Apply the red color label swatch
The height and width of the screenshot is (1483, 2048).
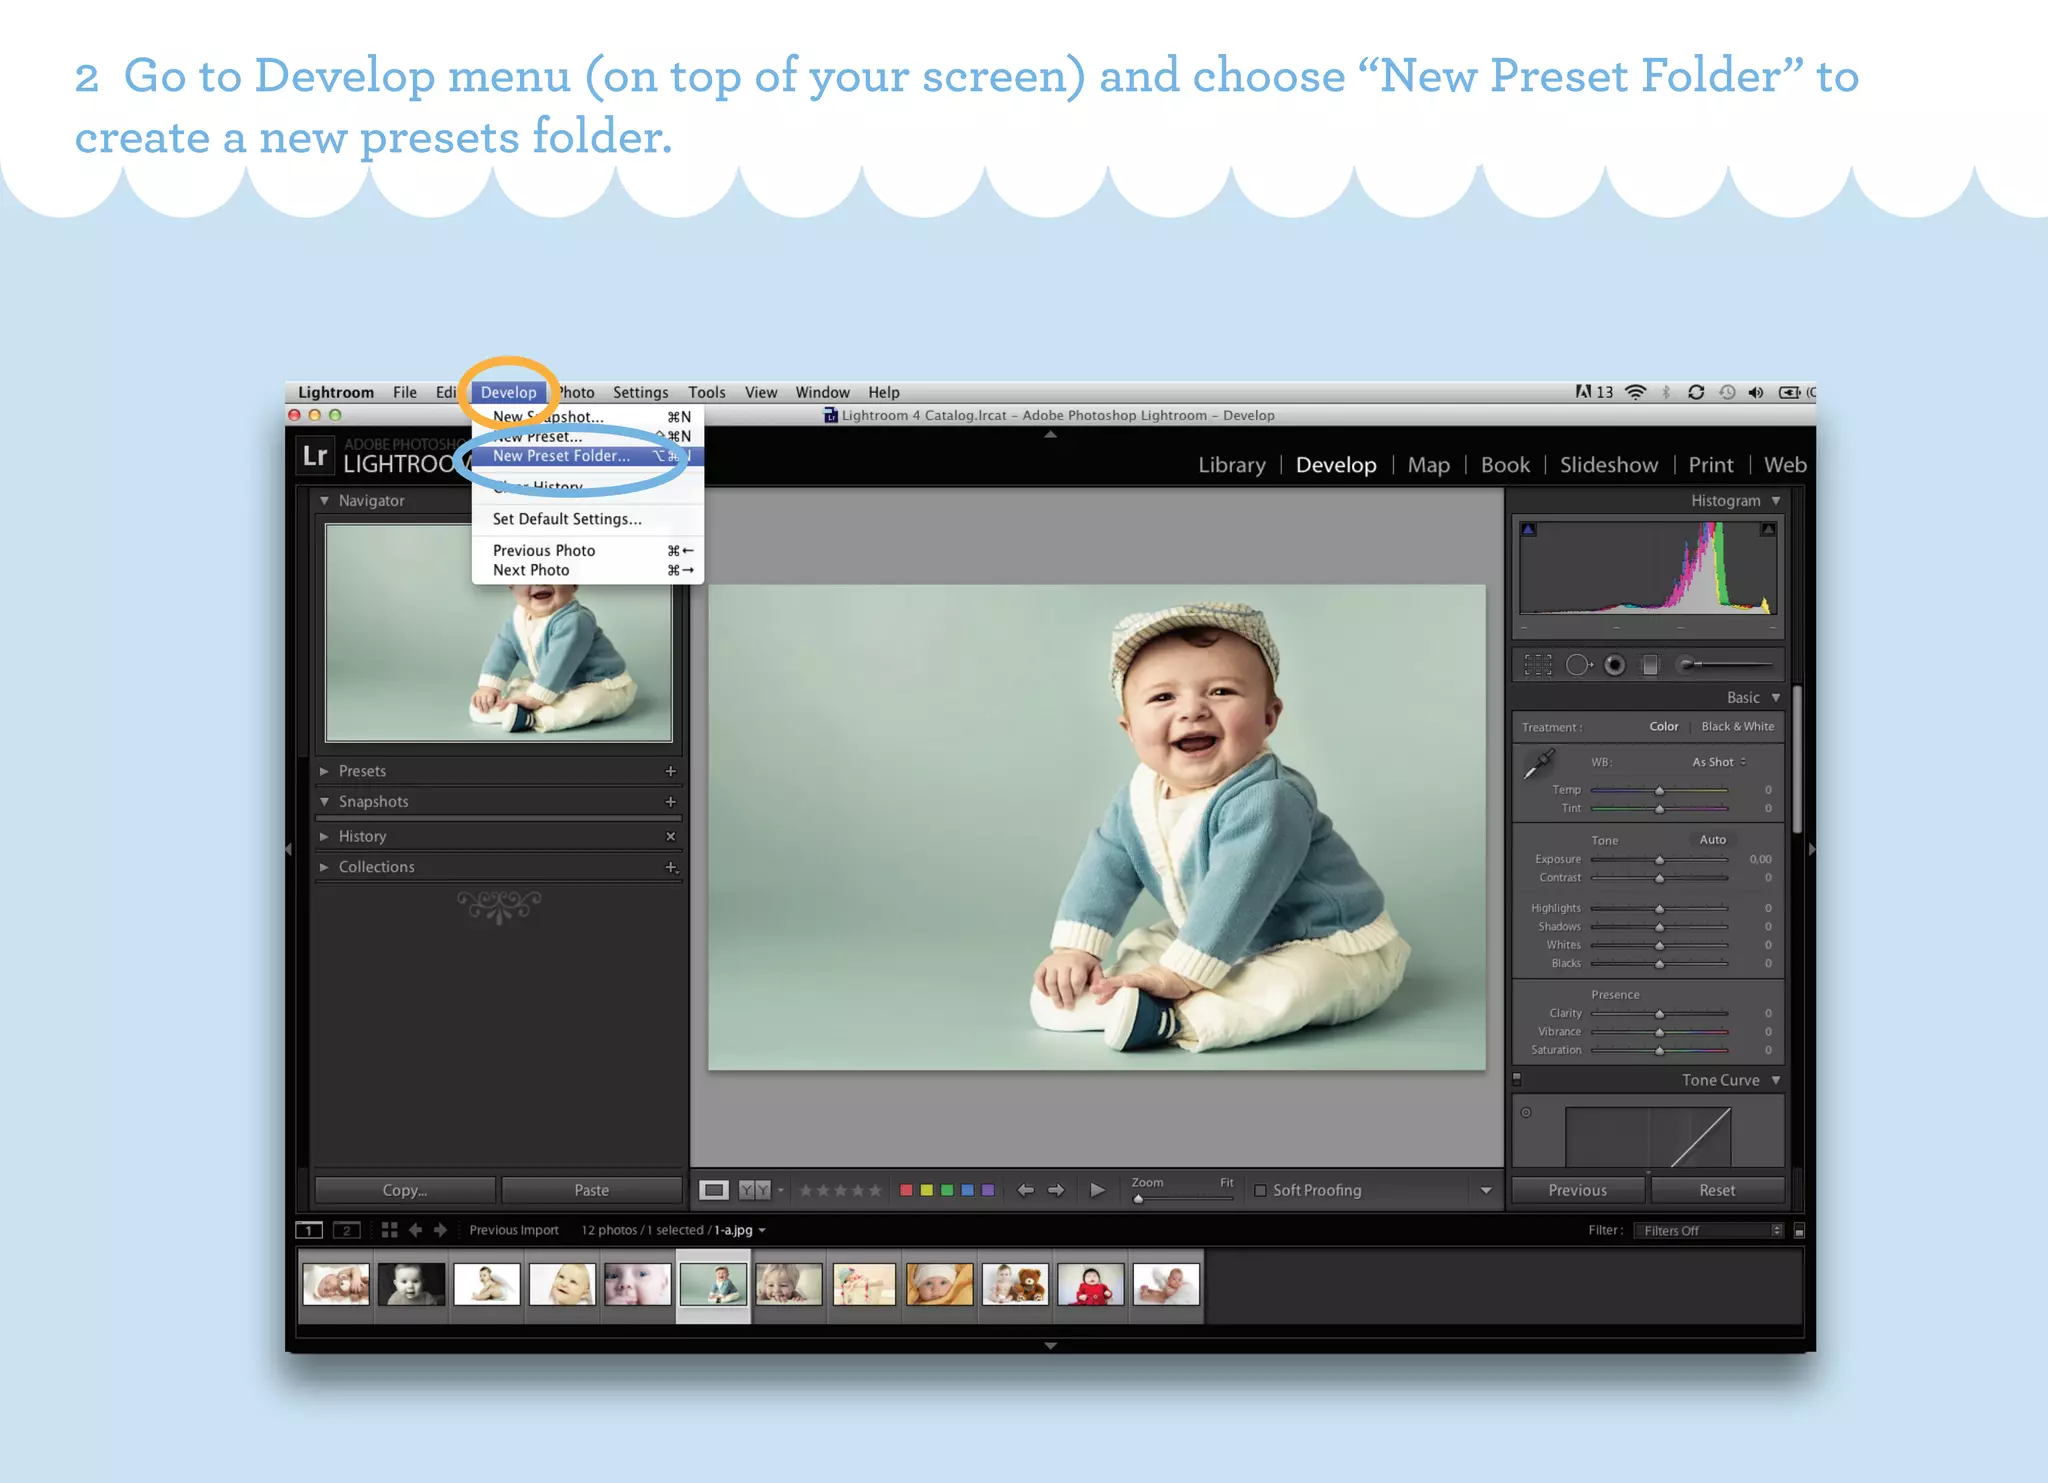tap(906, 1190)
